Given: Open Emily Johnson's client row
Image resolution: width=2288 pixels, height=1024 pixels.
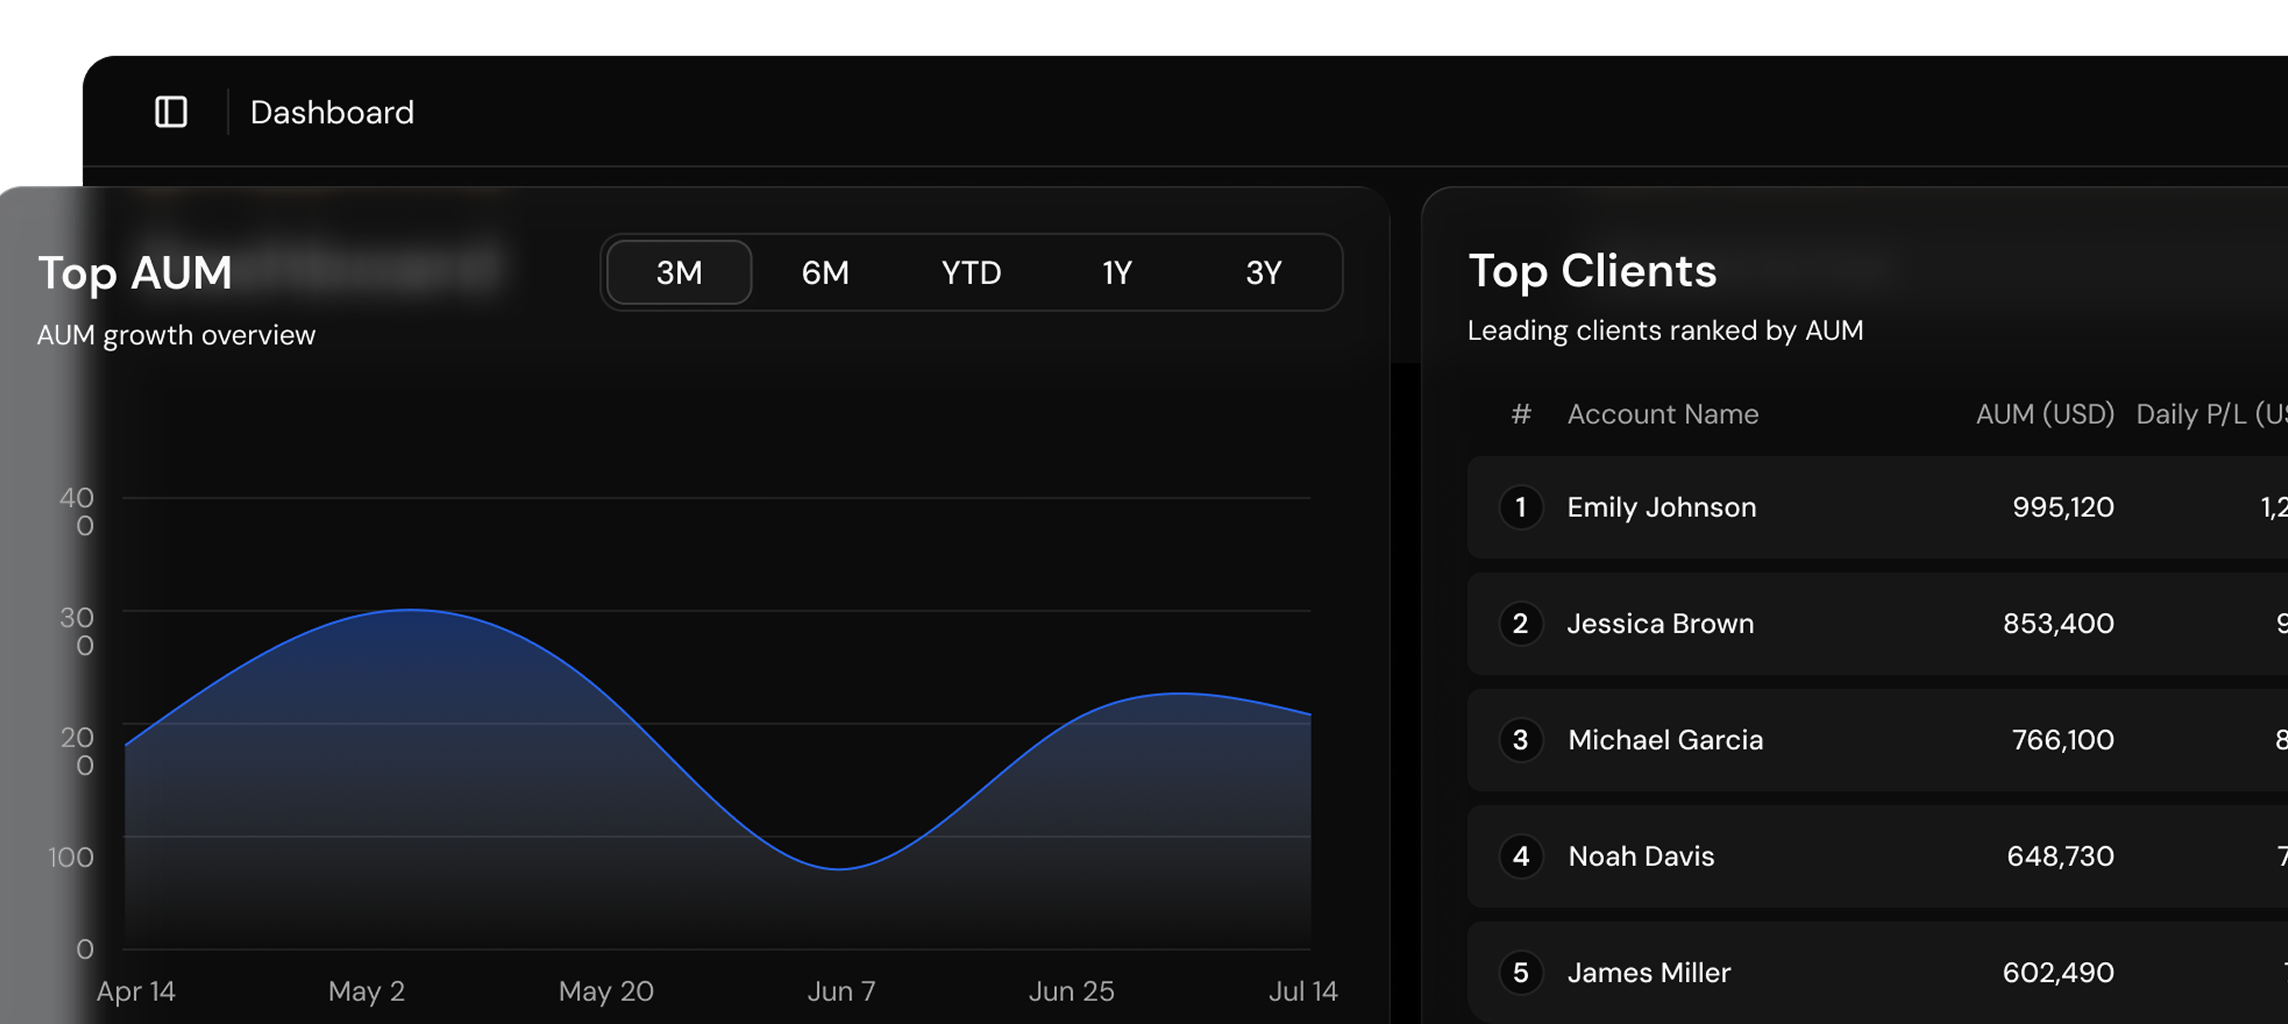Looking at the screenshot, I should (1661, 507).
